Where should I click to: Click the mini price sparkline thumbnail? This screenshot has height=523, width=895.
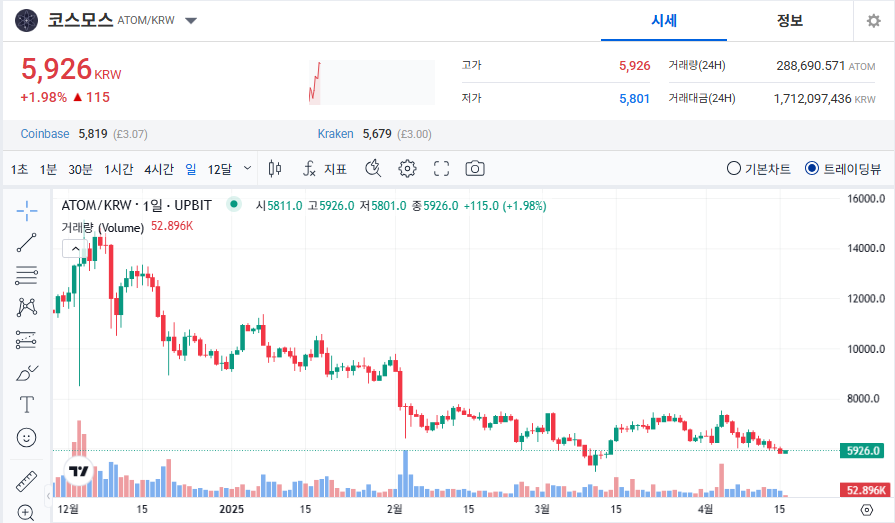coord(372,82)
